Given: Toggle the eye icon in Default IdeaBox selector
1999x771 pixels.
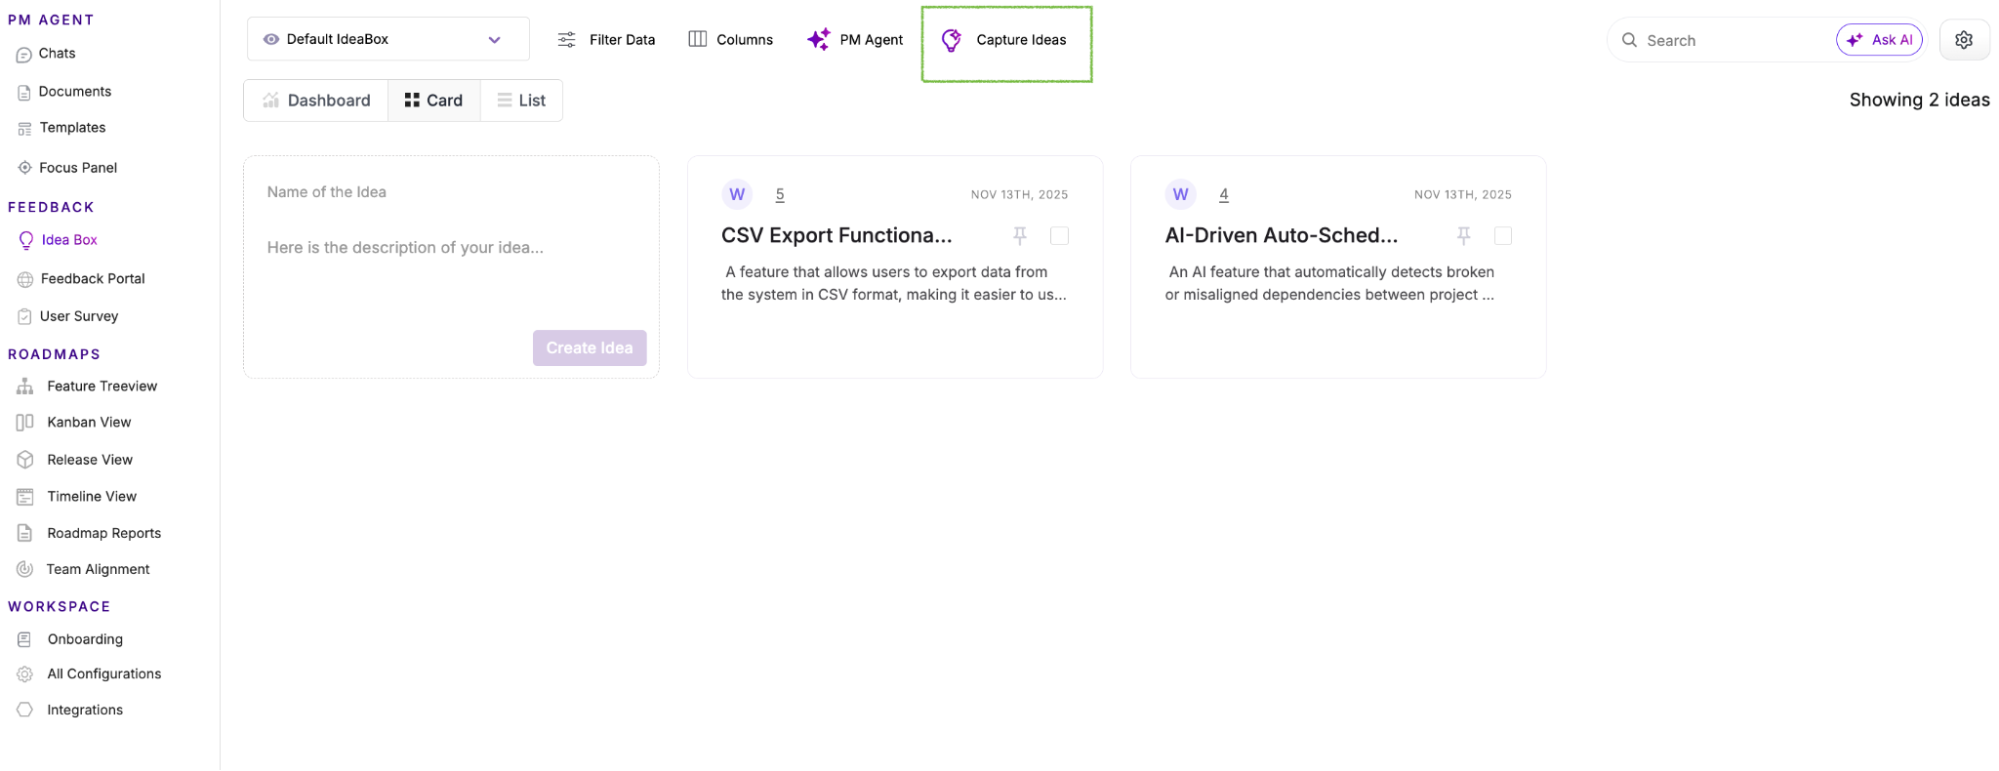Looking at the screenshot, I should click(271, 40).
